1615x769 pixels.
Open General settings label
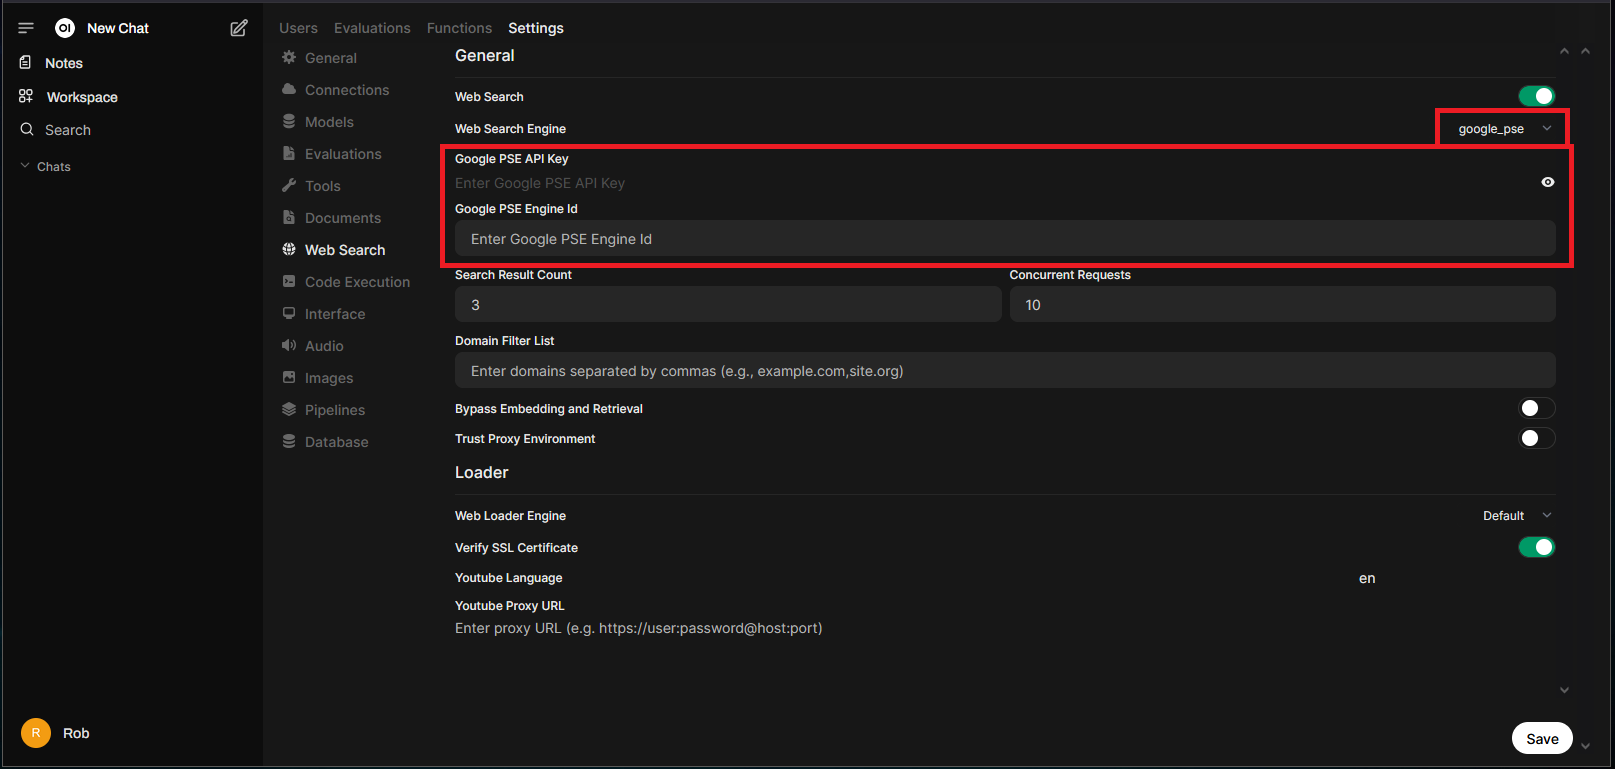(x=331, y=58)
